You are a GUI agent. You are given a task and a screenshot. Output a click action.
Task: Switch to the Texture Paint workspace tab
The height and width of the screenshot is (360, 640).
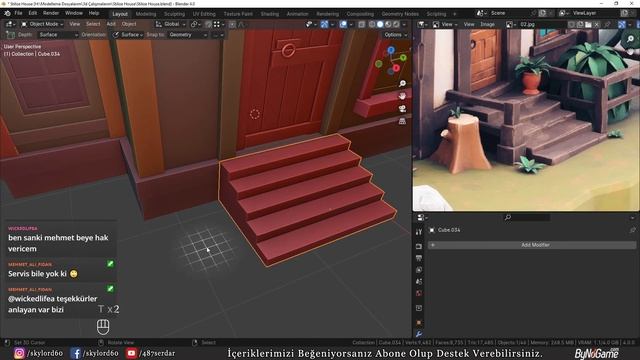(238, 14)
